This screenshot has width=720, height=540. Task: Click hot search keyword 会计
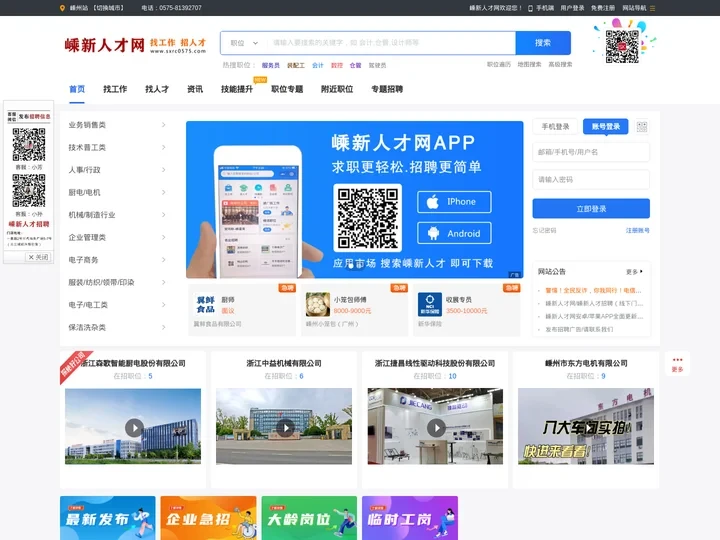pyautogui.click(x=318, y=66)
